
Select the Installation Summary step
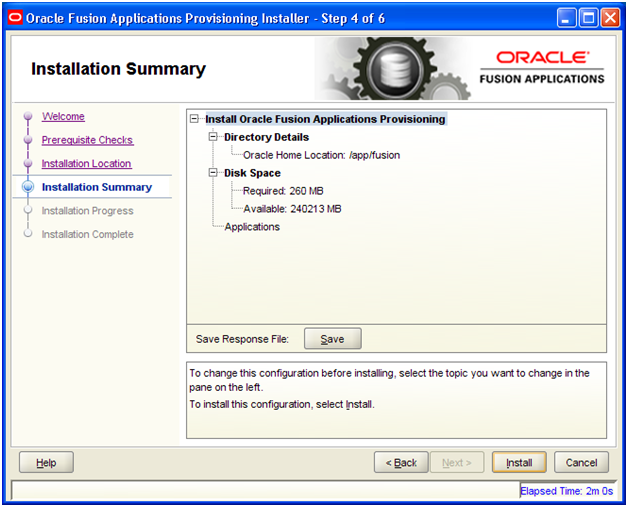pyautogui.click(x=97, y=187)
